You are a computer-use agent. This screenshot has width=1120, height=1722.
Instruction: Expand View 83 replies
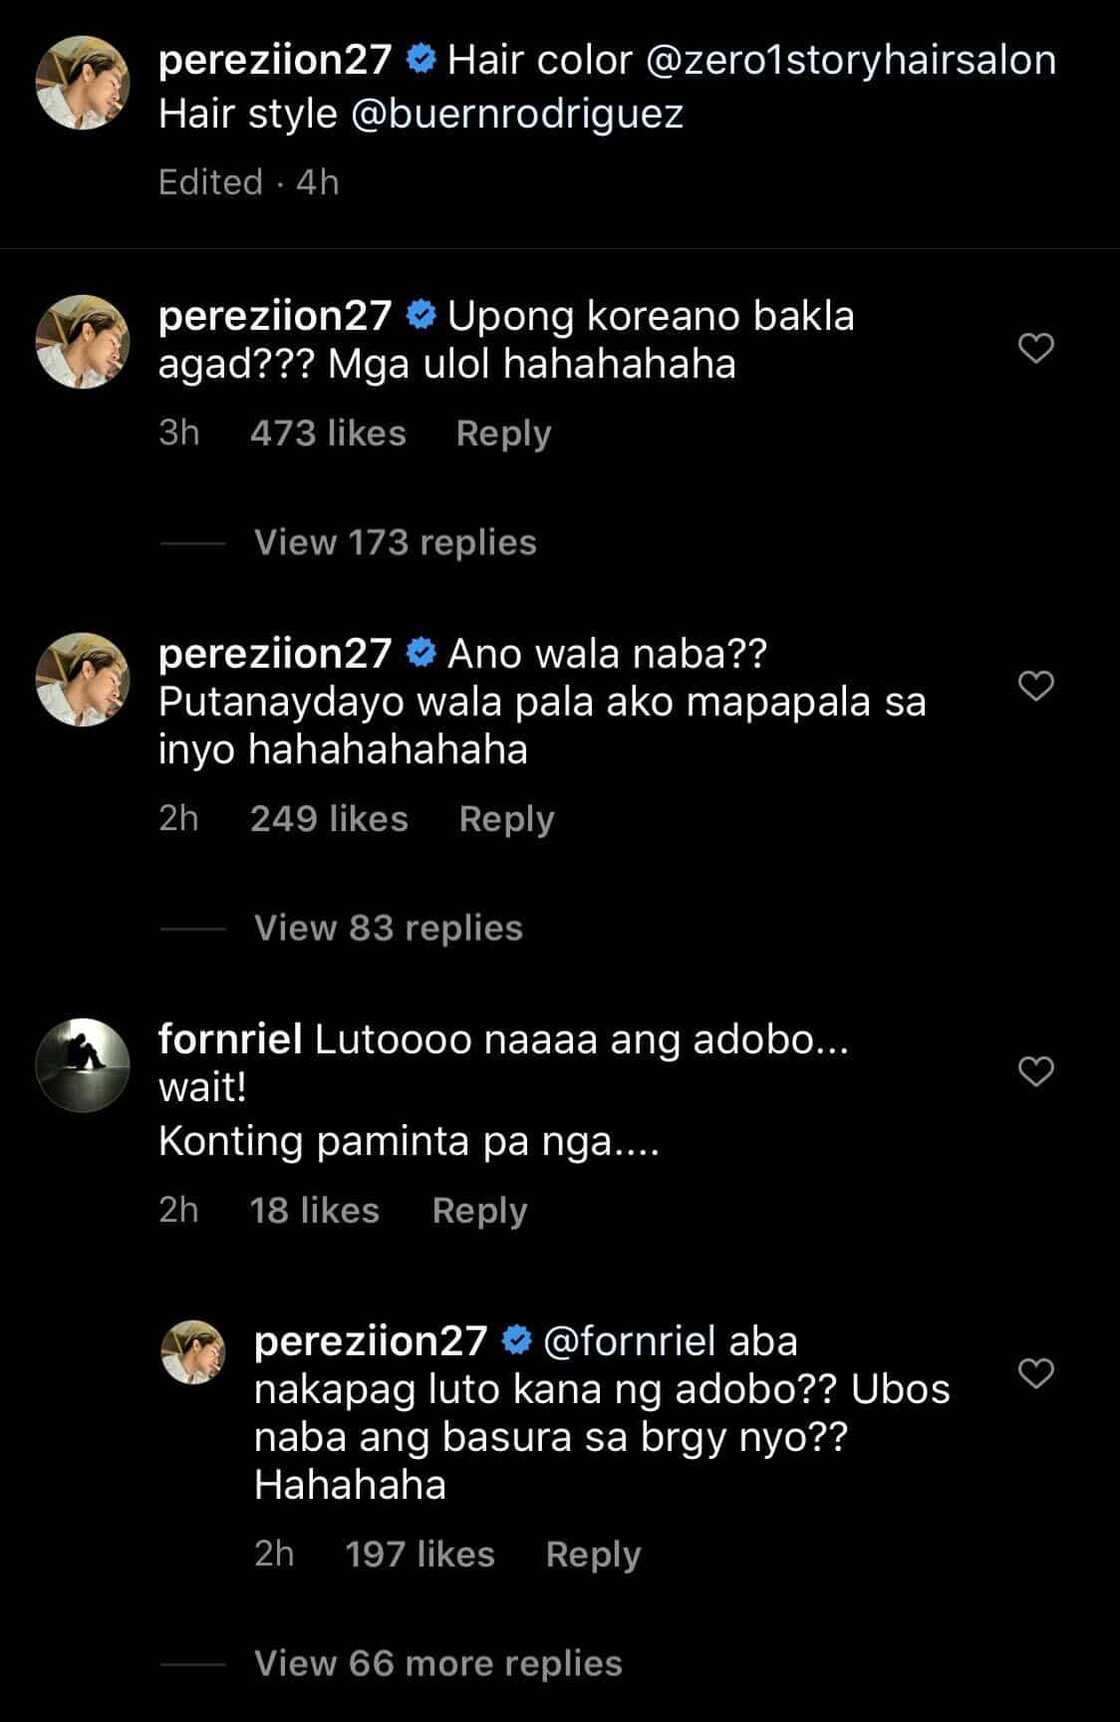pyautogui.click(x=388, y=928)
